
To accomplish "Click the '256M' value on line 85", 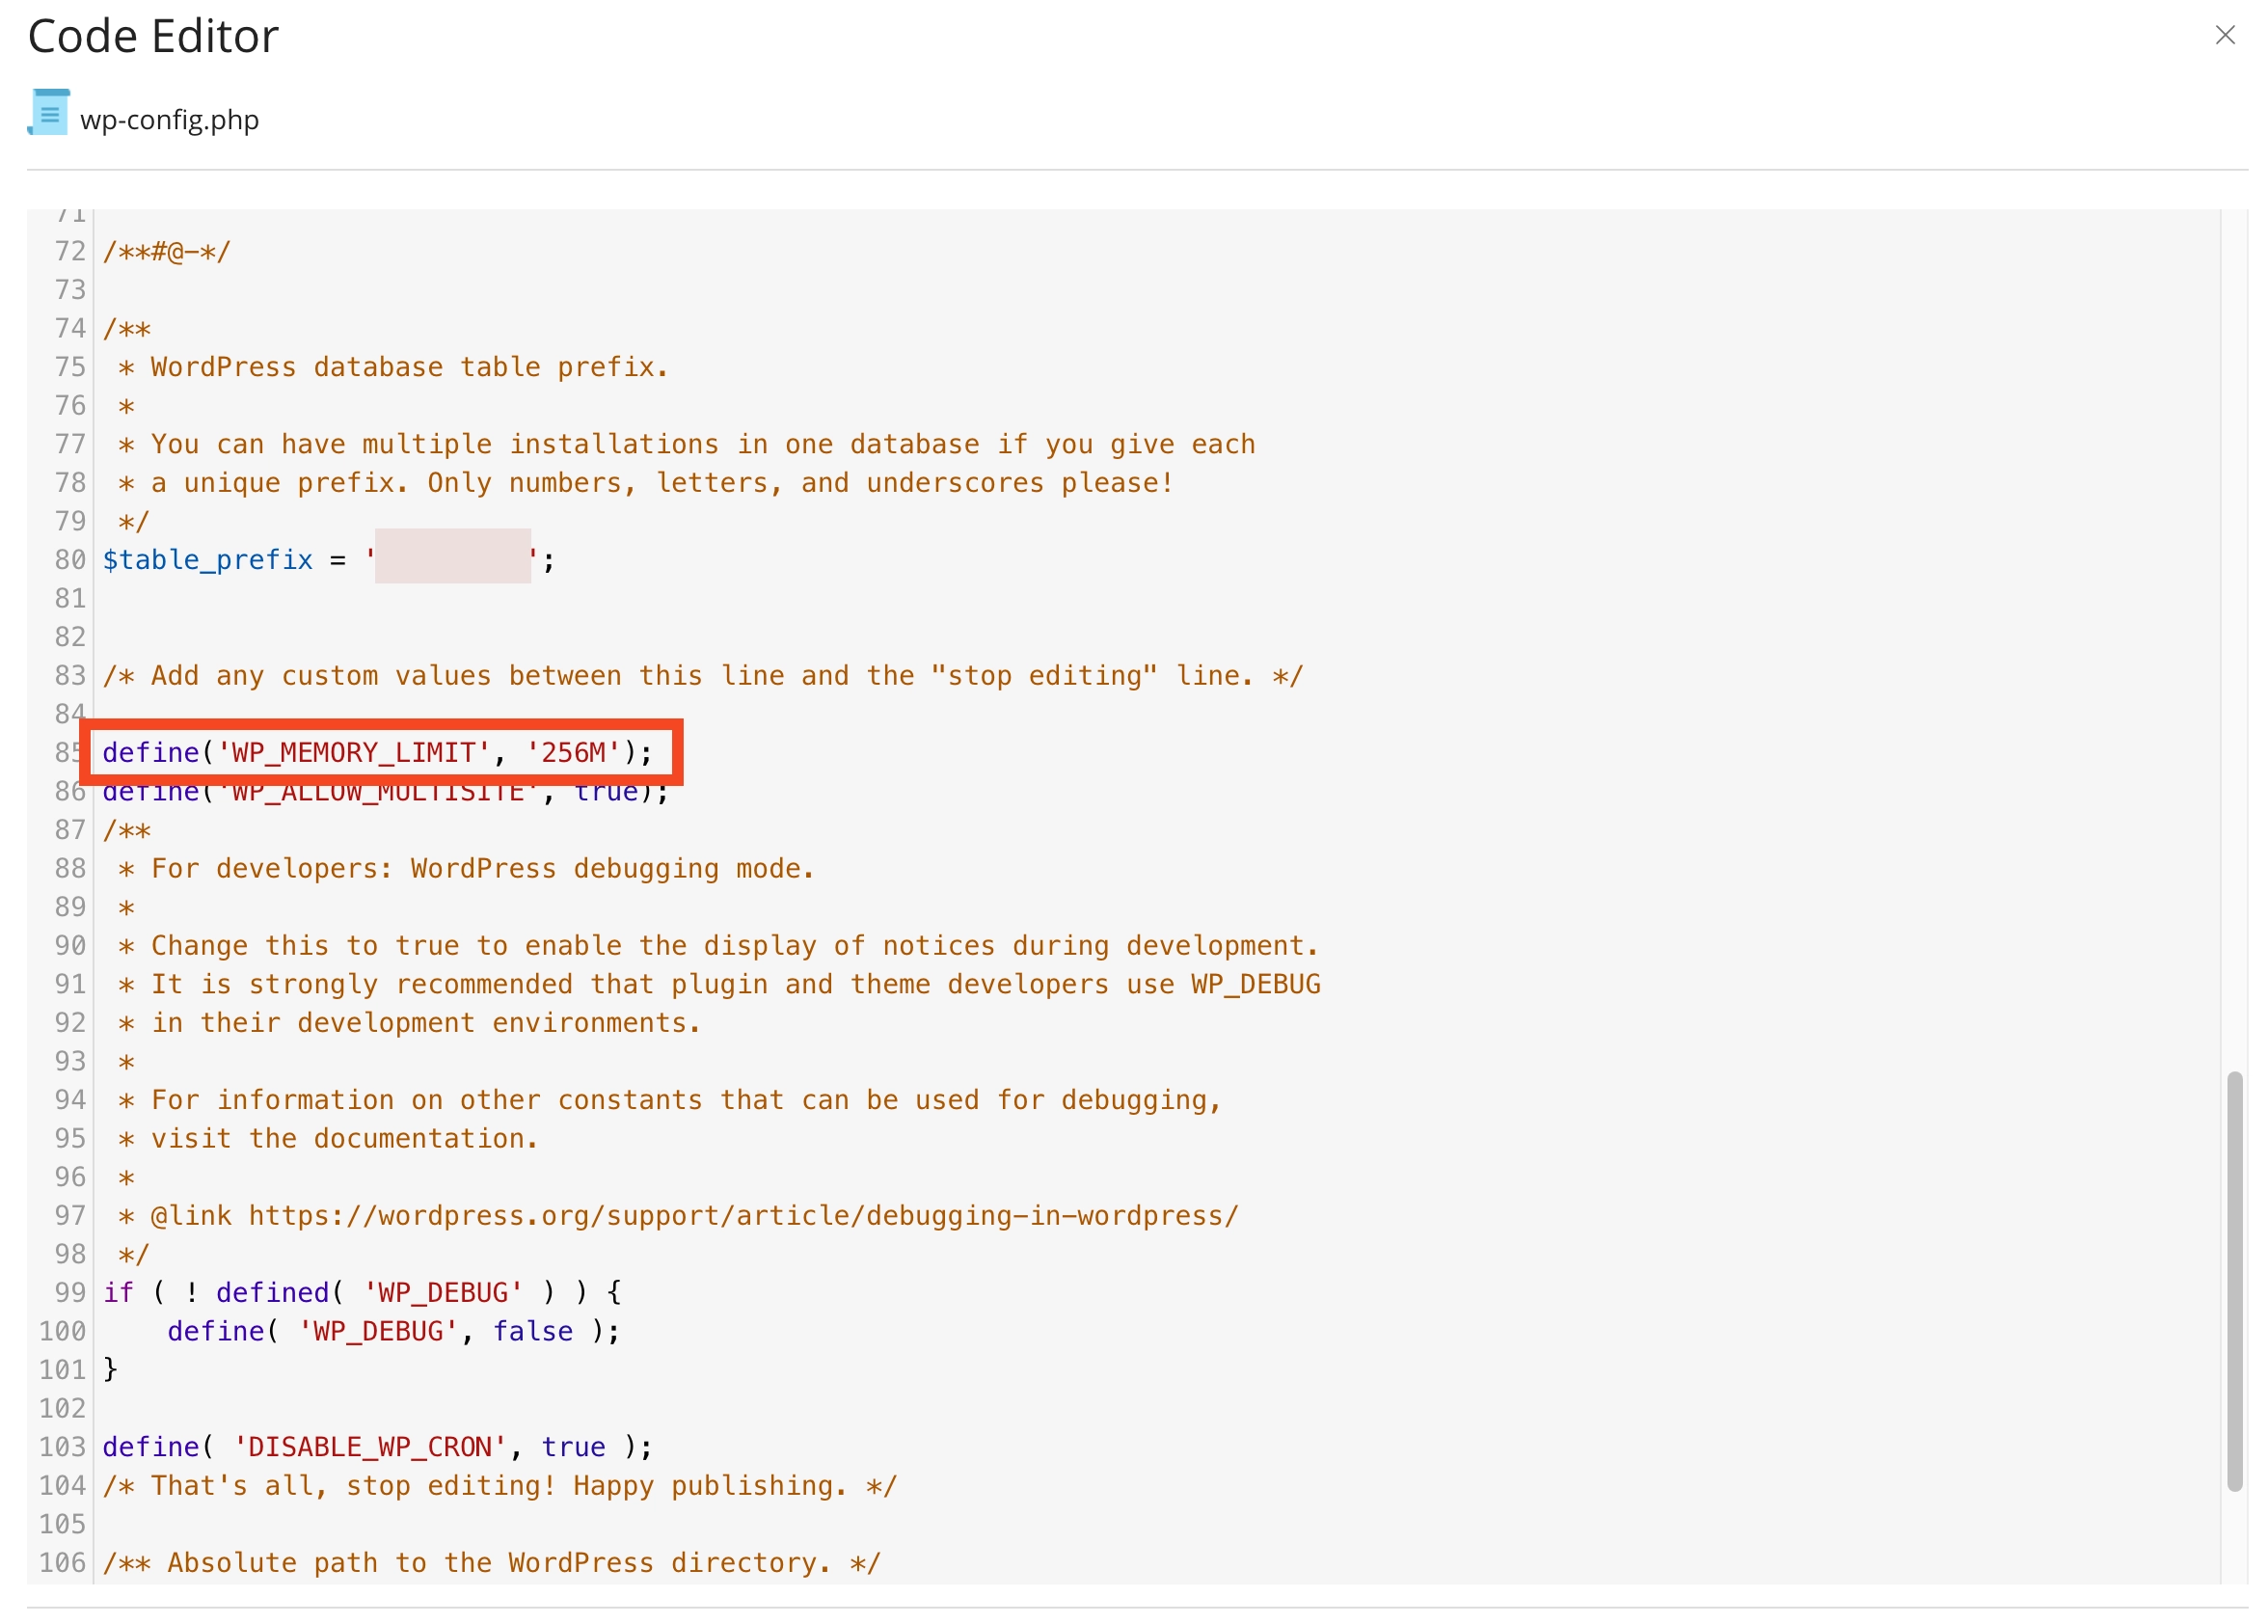I will pos(573,752).
